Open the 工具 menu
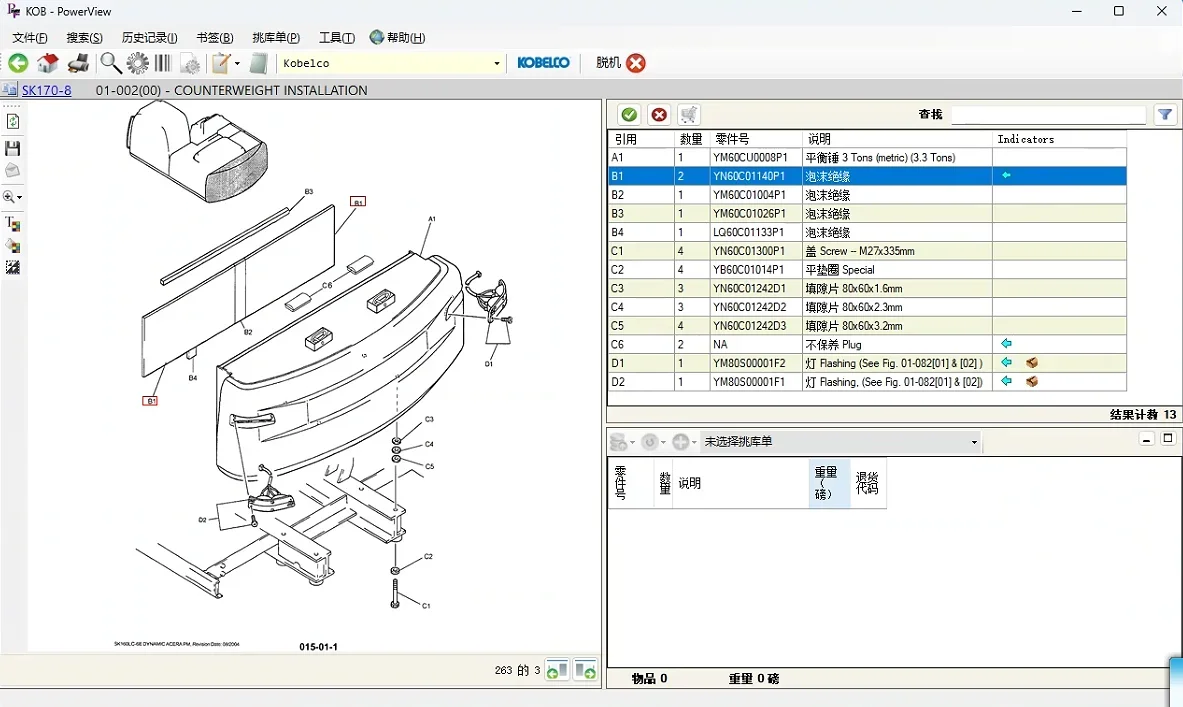Image resolution: width=1183 pixels, height=707 pixels. coord(336,37)
